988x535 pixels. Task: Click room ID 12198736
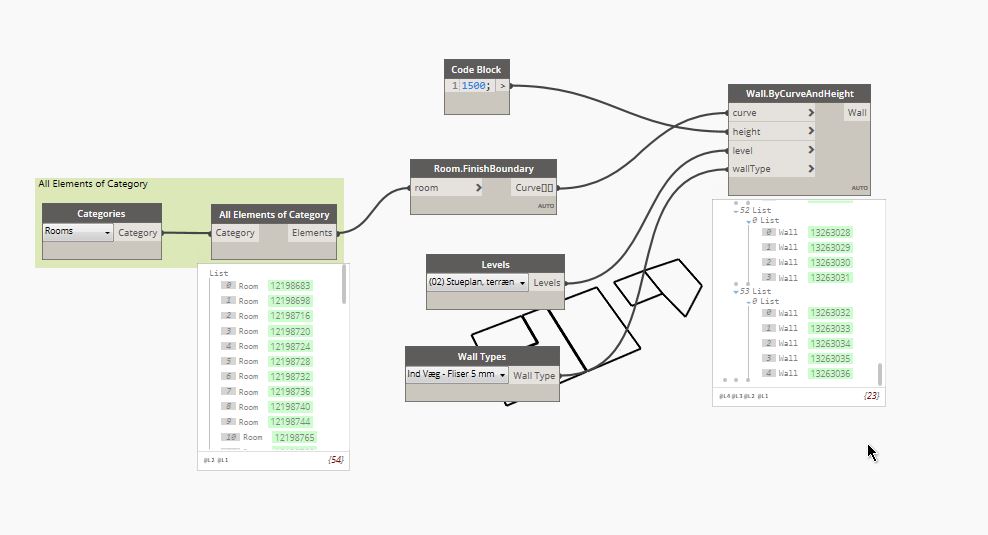coord(290,392)
